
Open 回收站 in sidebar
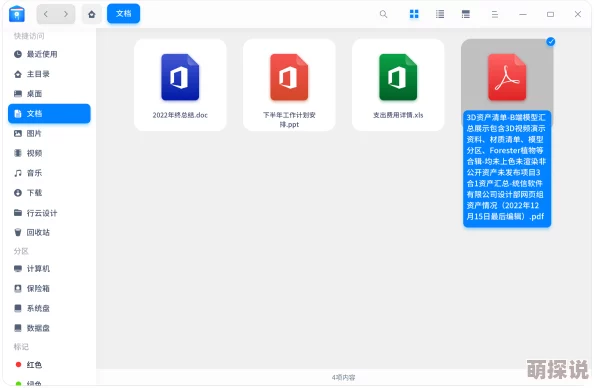click(49, 232)
